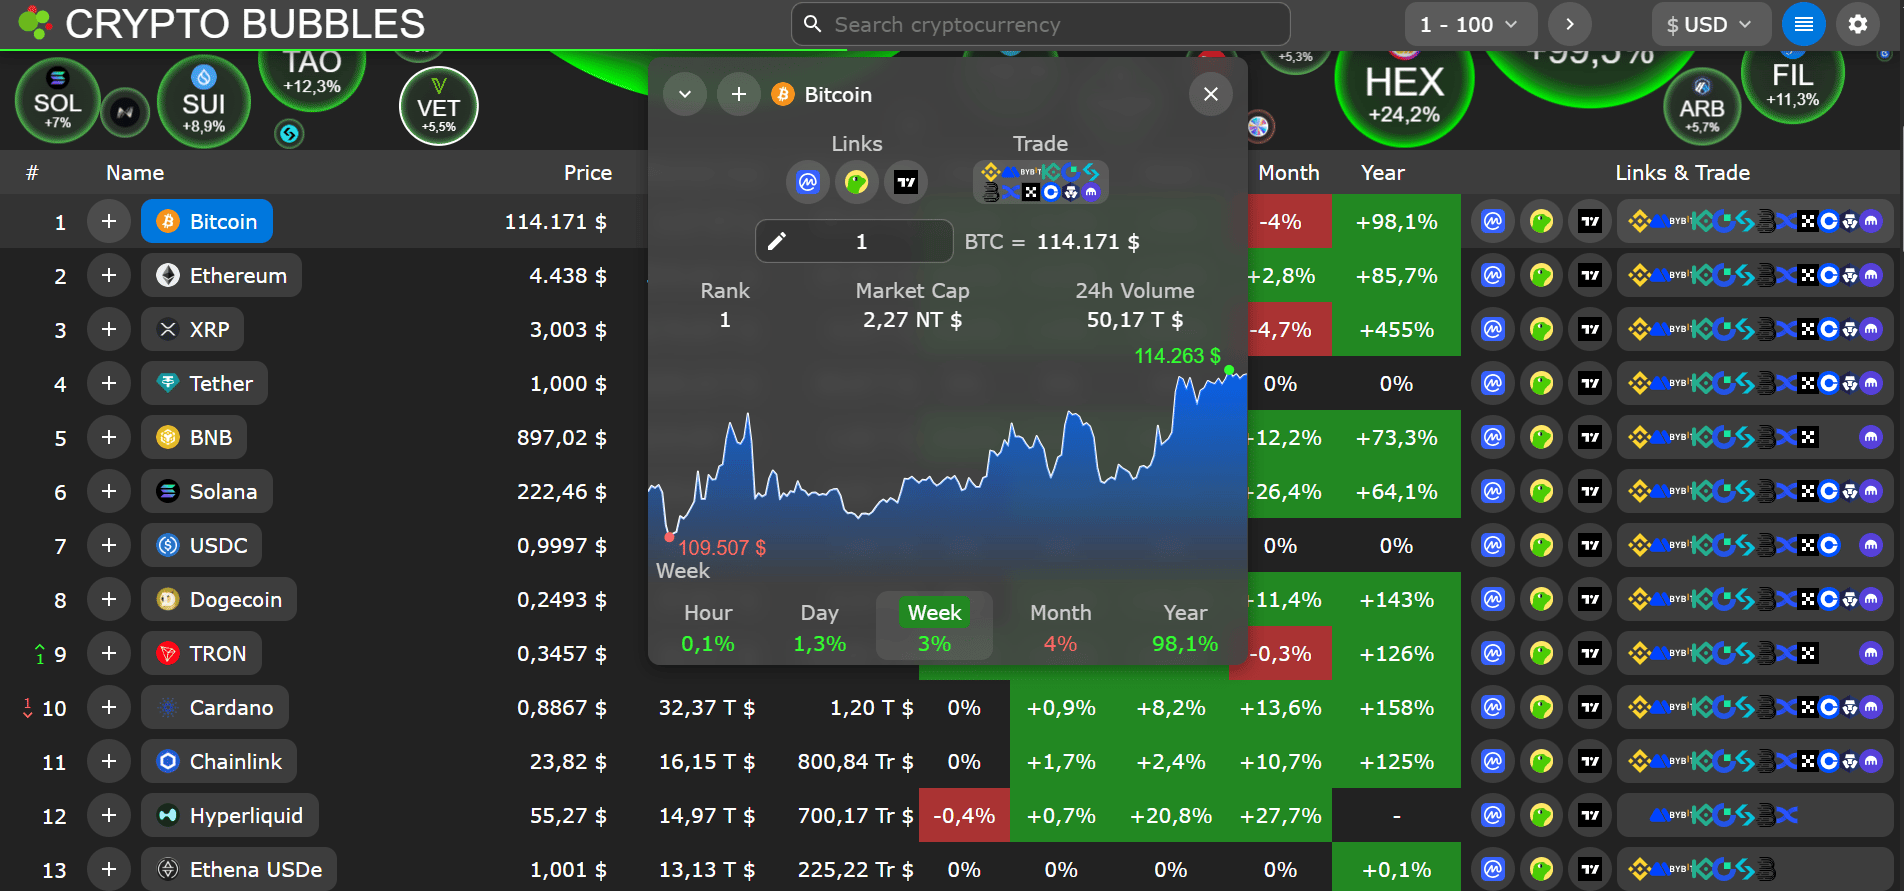Edit the BTC amount field
This screenshot has height=891, width=1904.
[854, 241]
